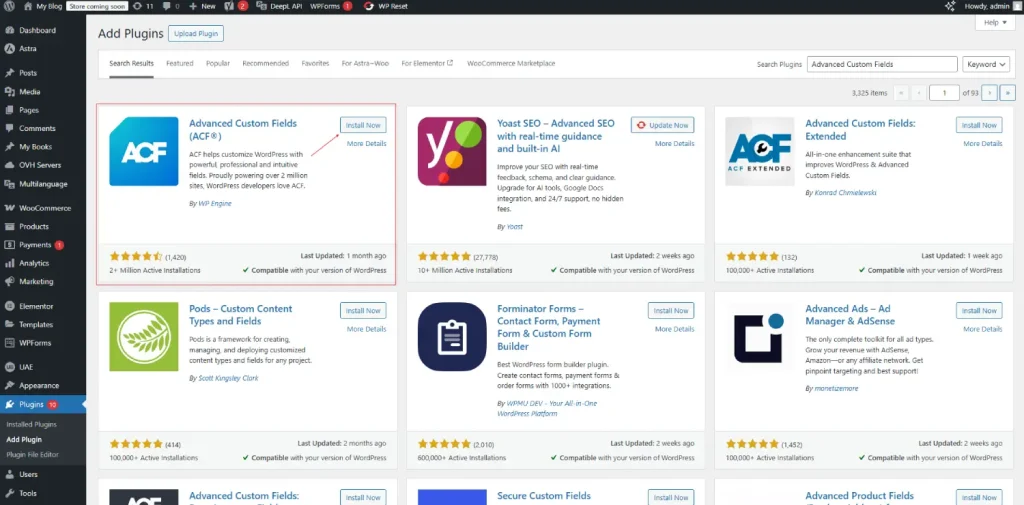Open Elementor from the sidebar menu

point(37,306)
